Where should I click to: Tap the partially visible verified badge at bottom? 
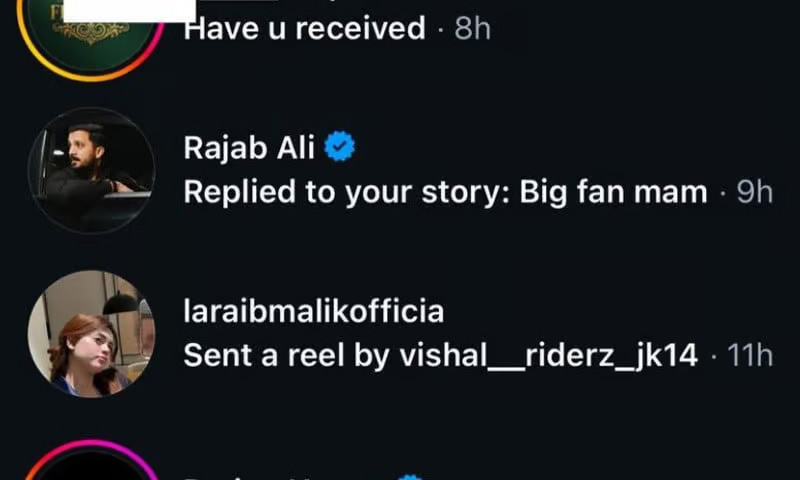click(x=411, y=477)
